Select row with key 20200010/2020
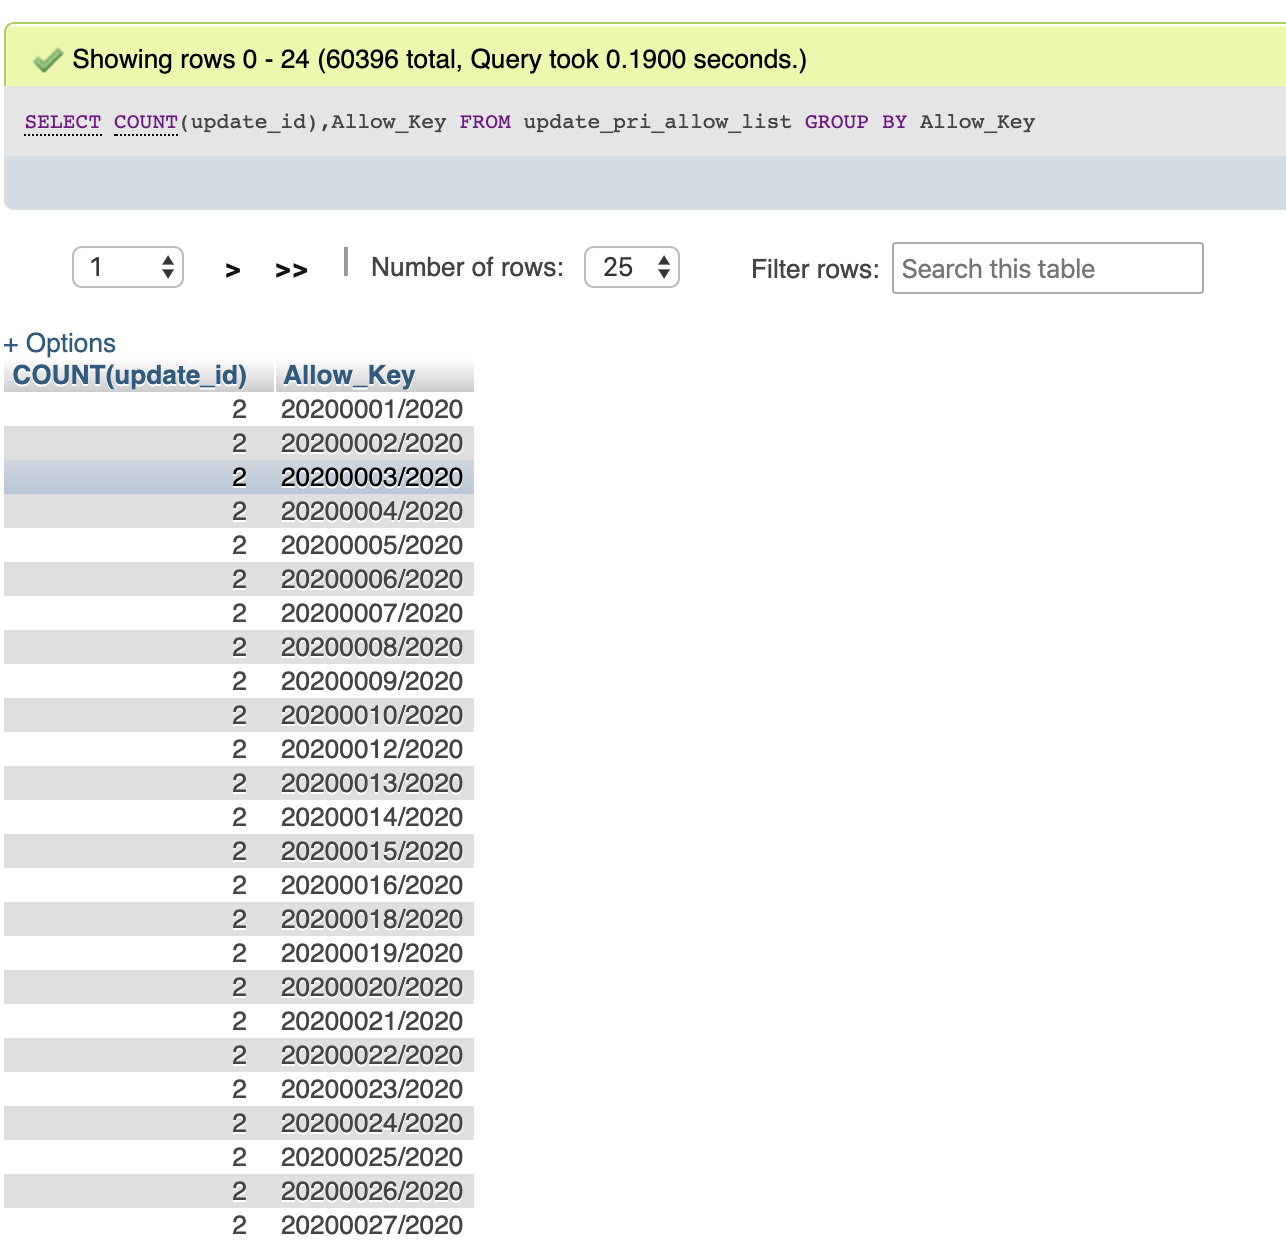This screenshot has width=1286, height=1260. (x=239, y=715)
